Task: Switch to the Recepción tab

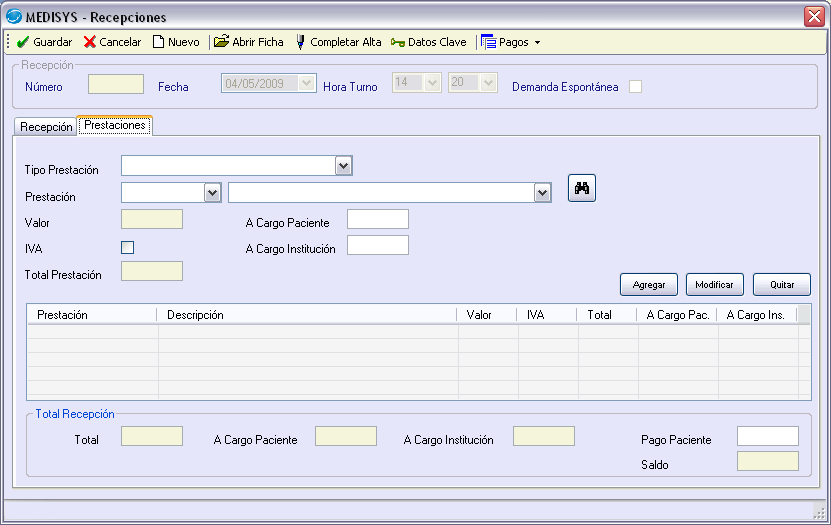Action: [x=46, y=127]
